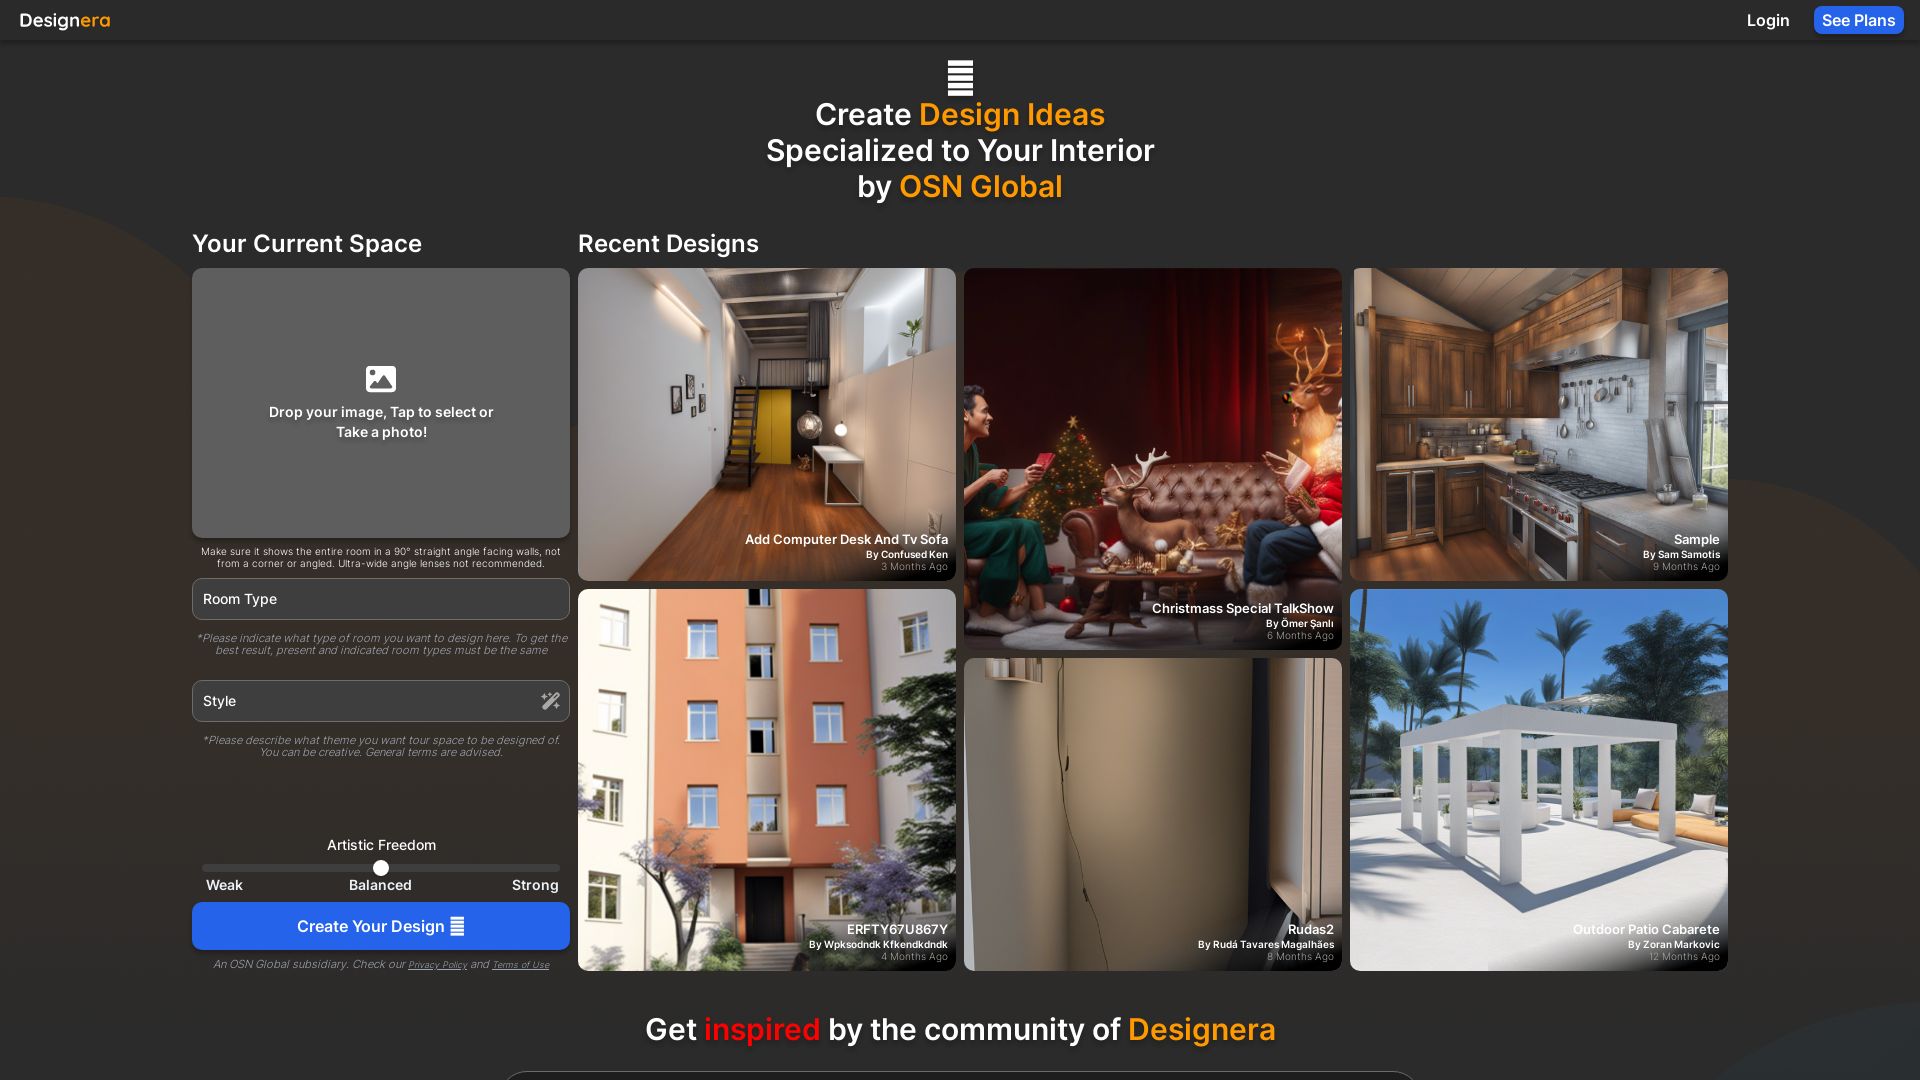Open the Privacy Policy link
Image resolution: width=1920 pixels, height=1080 pixels.
[x=437, y=965]
